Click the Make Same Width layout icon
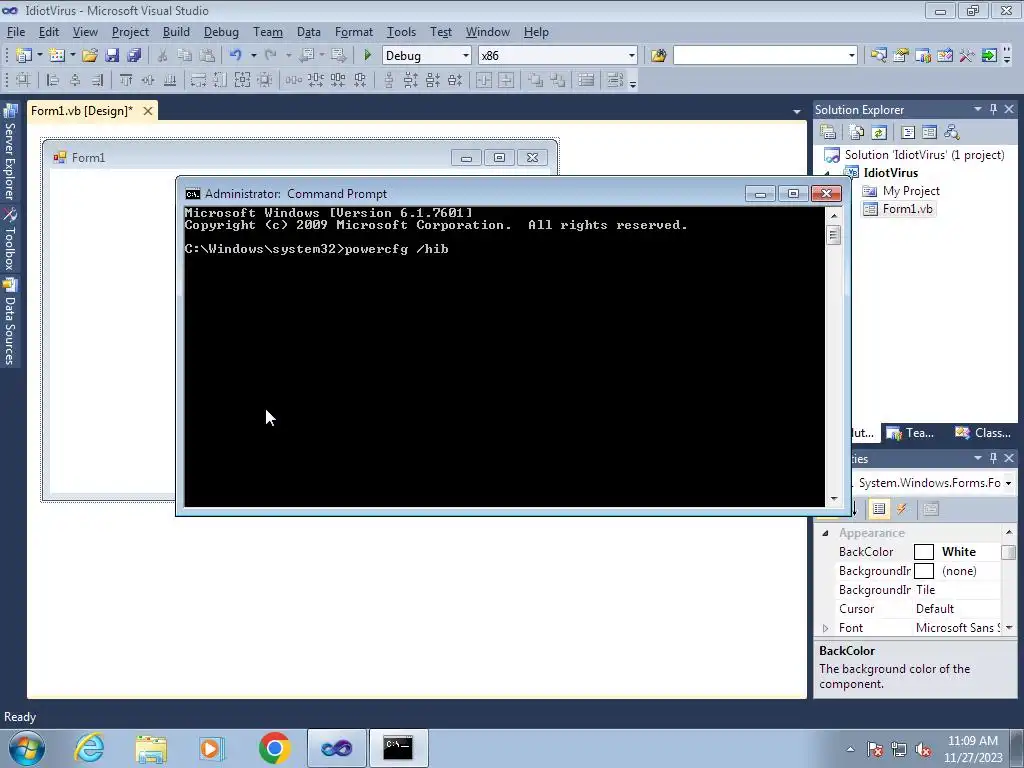 coord(198,80)
